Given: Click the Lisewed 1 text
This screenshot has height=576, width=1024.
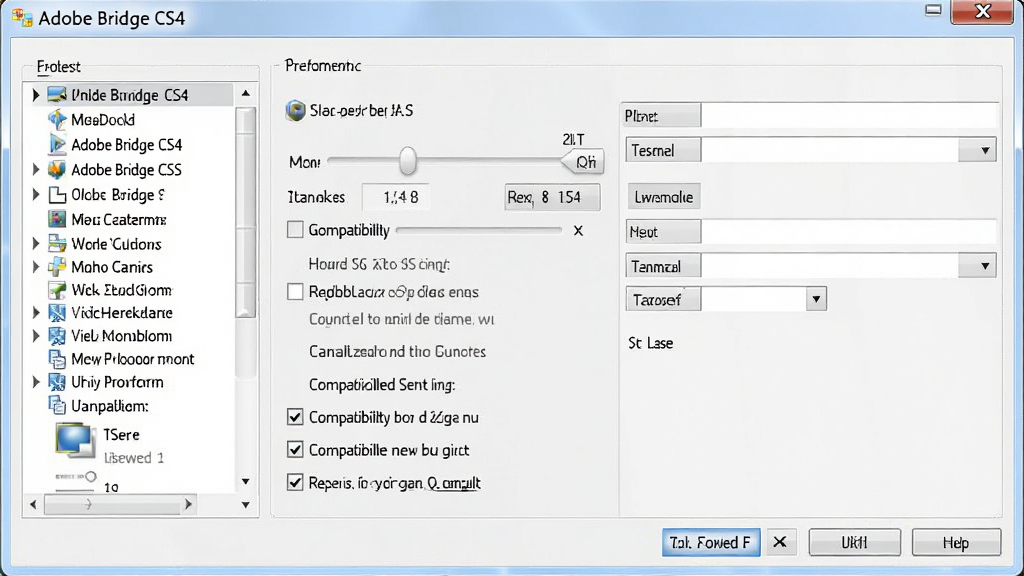Looking at the screenshot, I should tap(133, 458).
